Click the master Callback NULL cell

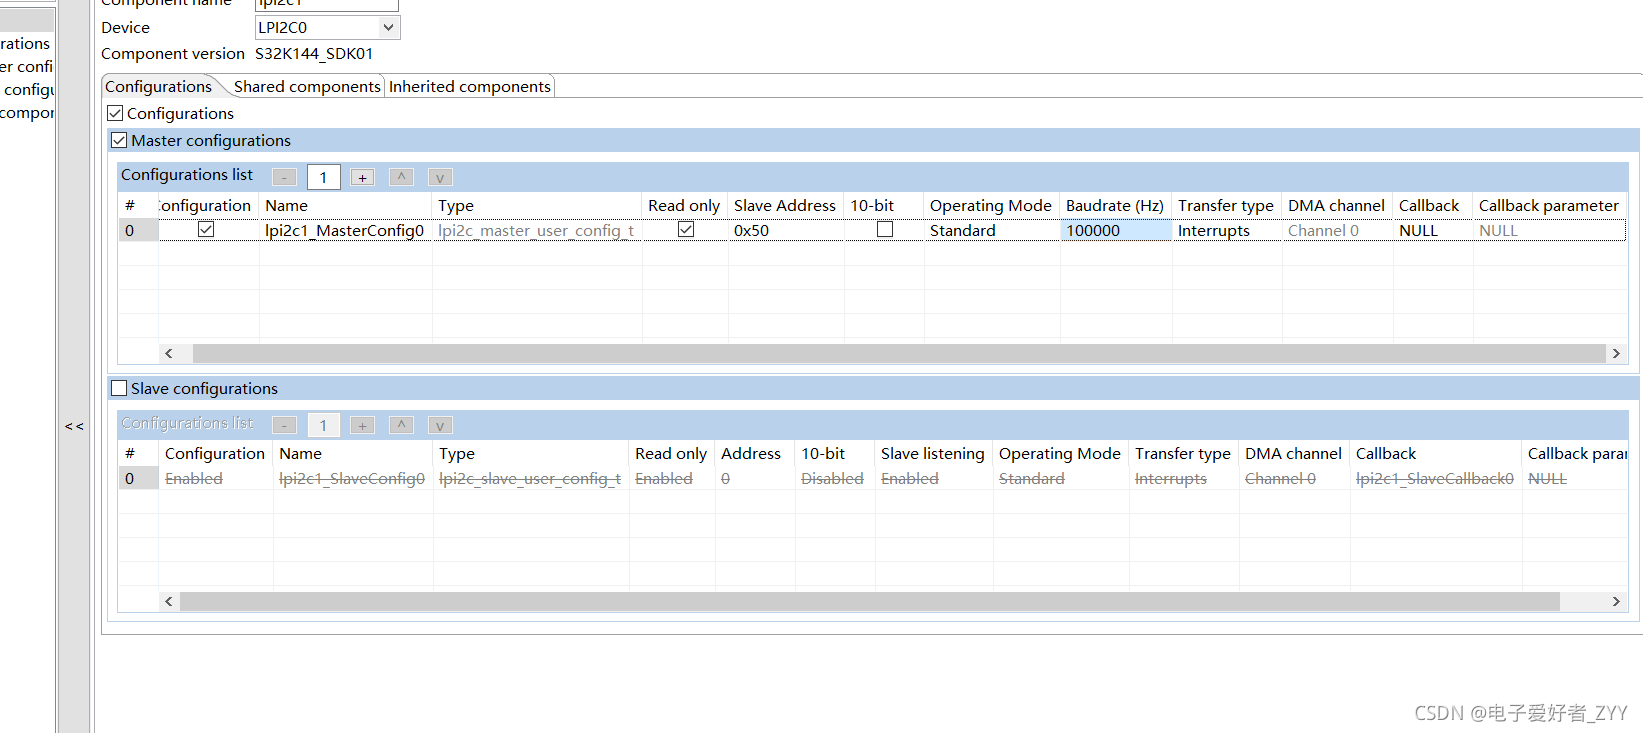pos(1433,230)
